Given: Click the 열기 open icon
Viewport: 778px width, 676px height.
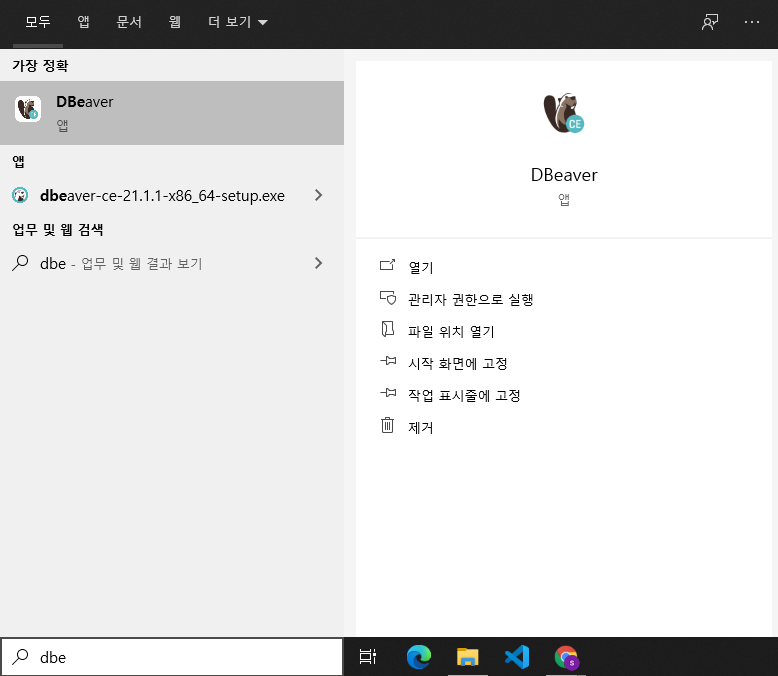Looking at the screenshot, I should (388, 265).
